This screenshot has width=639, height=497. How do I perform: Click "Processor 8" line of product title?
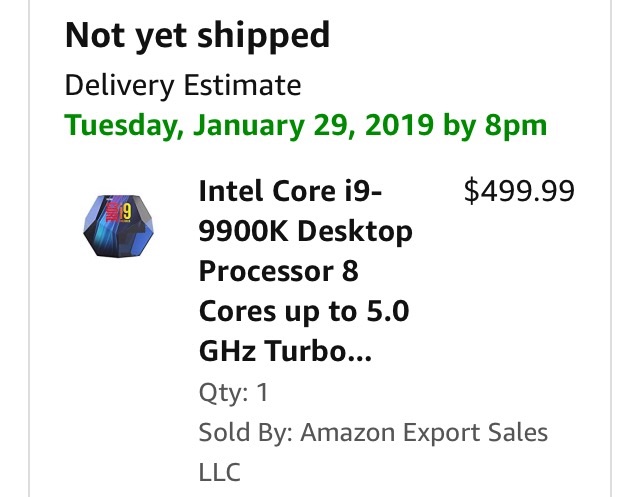click(279, 271)
